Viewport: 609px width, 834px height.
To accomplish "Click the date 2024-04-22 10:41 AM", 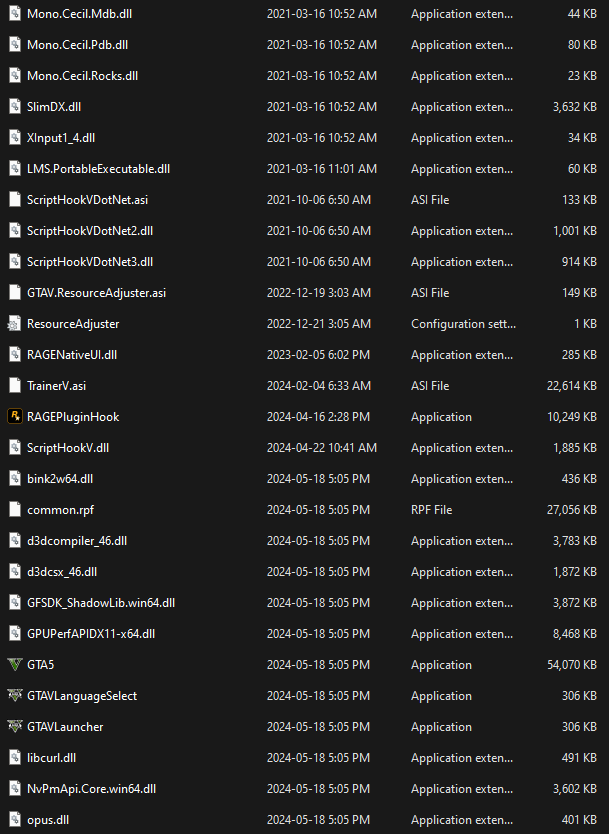I will coord(321,448).
